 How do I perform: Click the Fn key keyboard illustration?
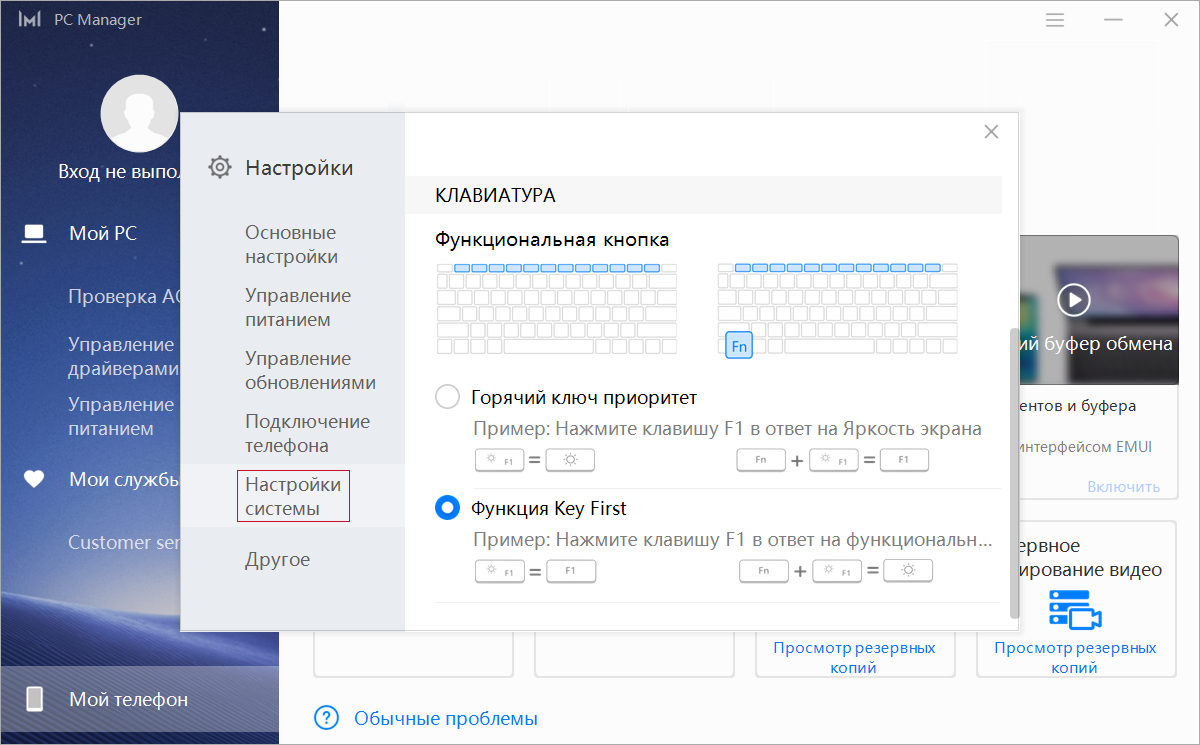(738, 346)
